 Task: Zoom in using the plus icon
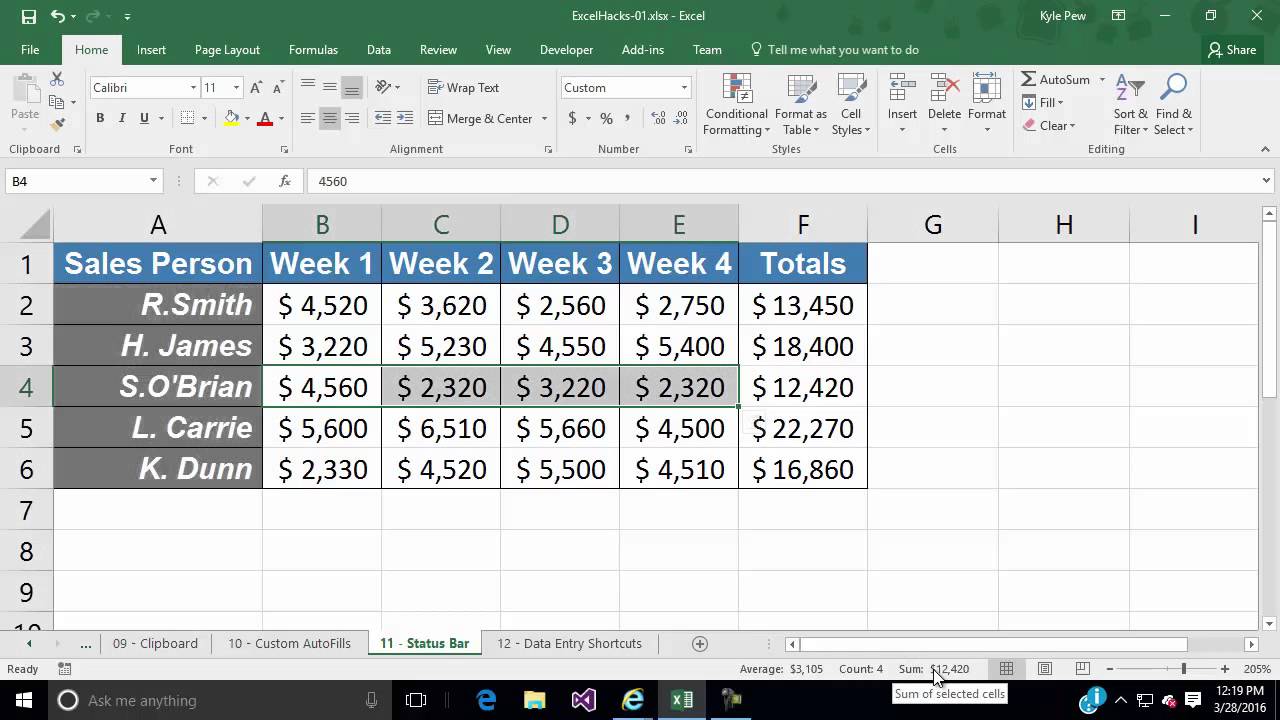(1224, 668)
